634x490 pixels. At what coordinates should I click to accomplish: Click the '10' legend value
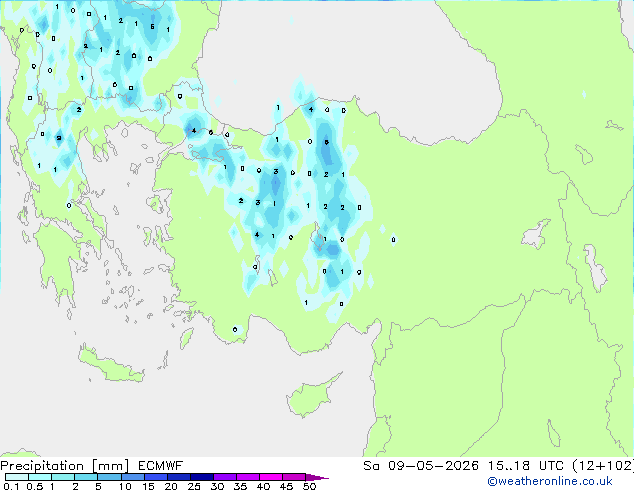point(125,486)
